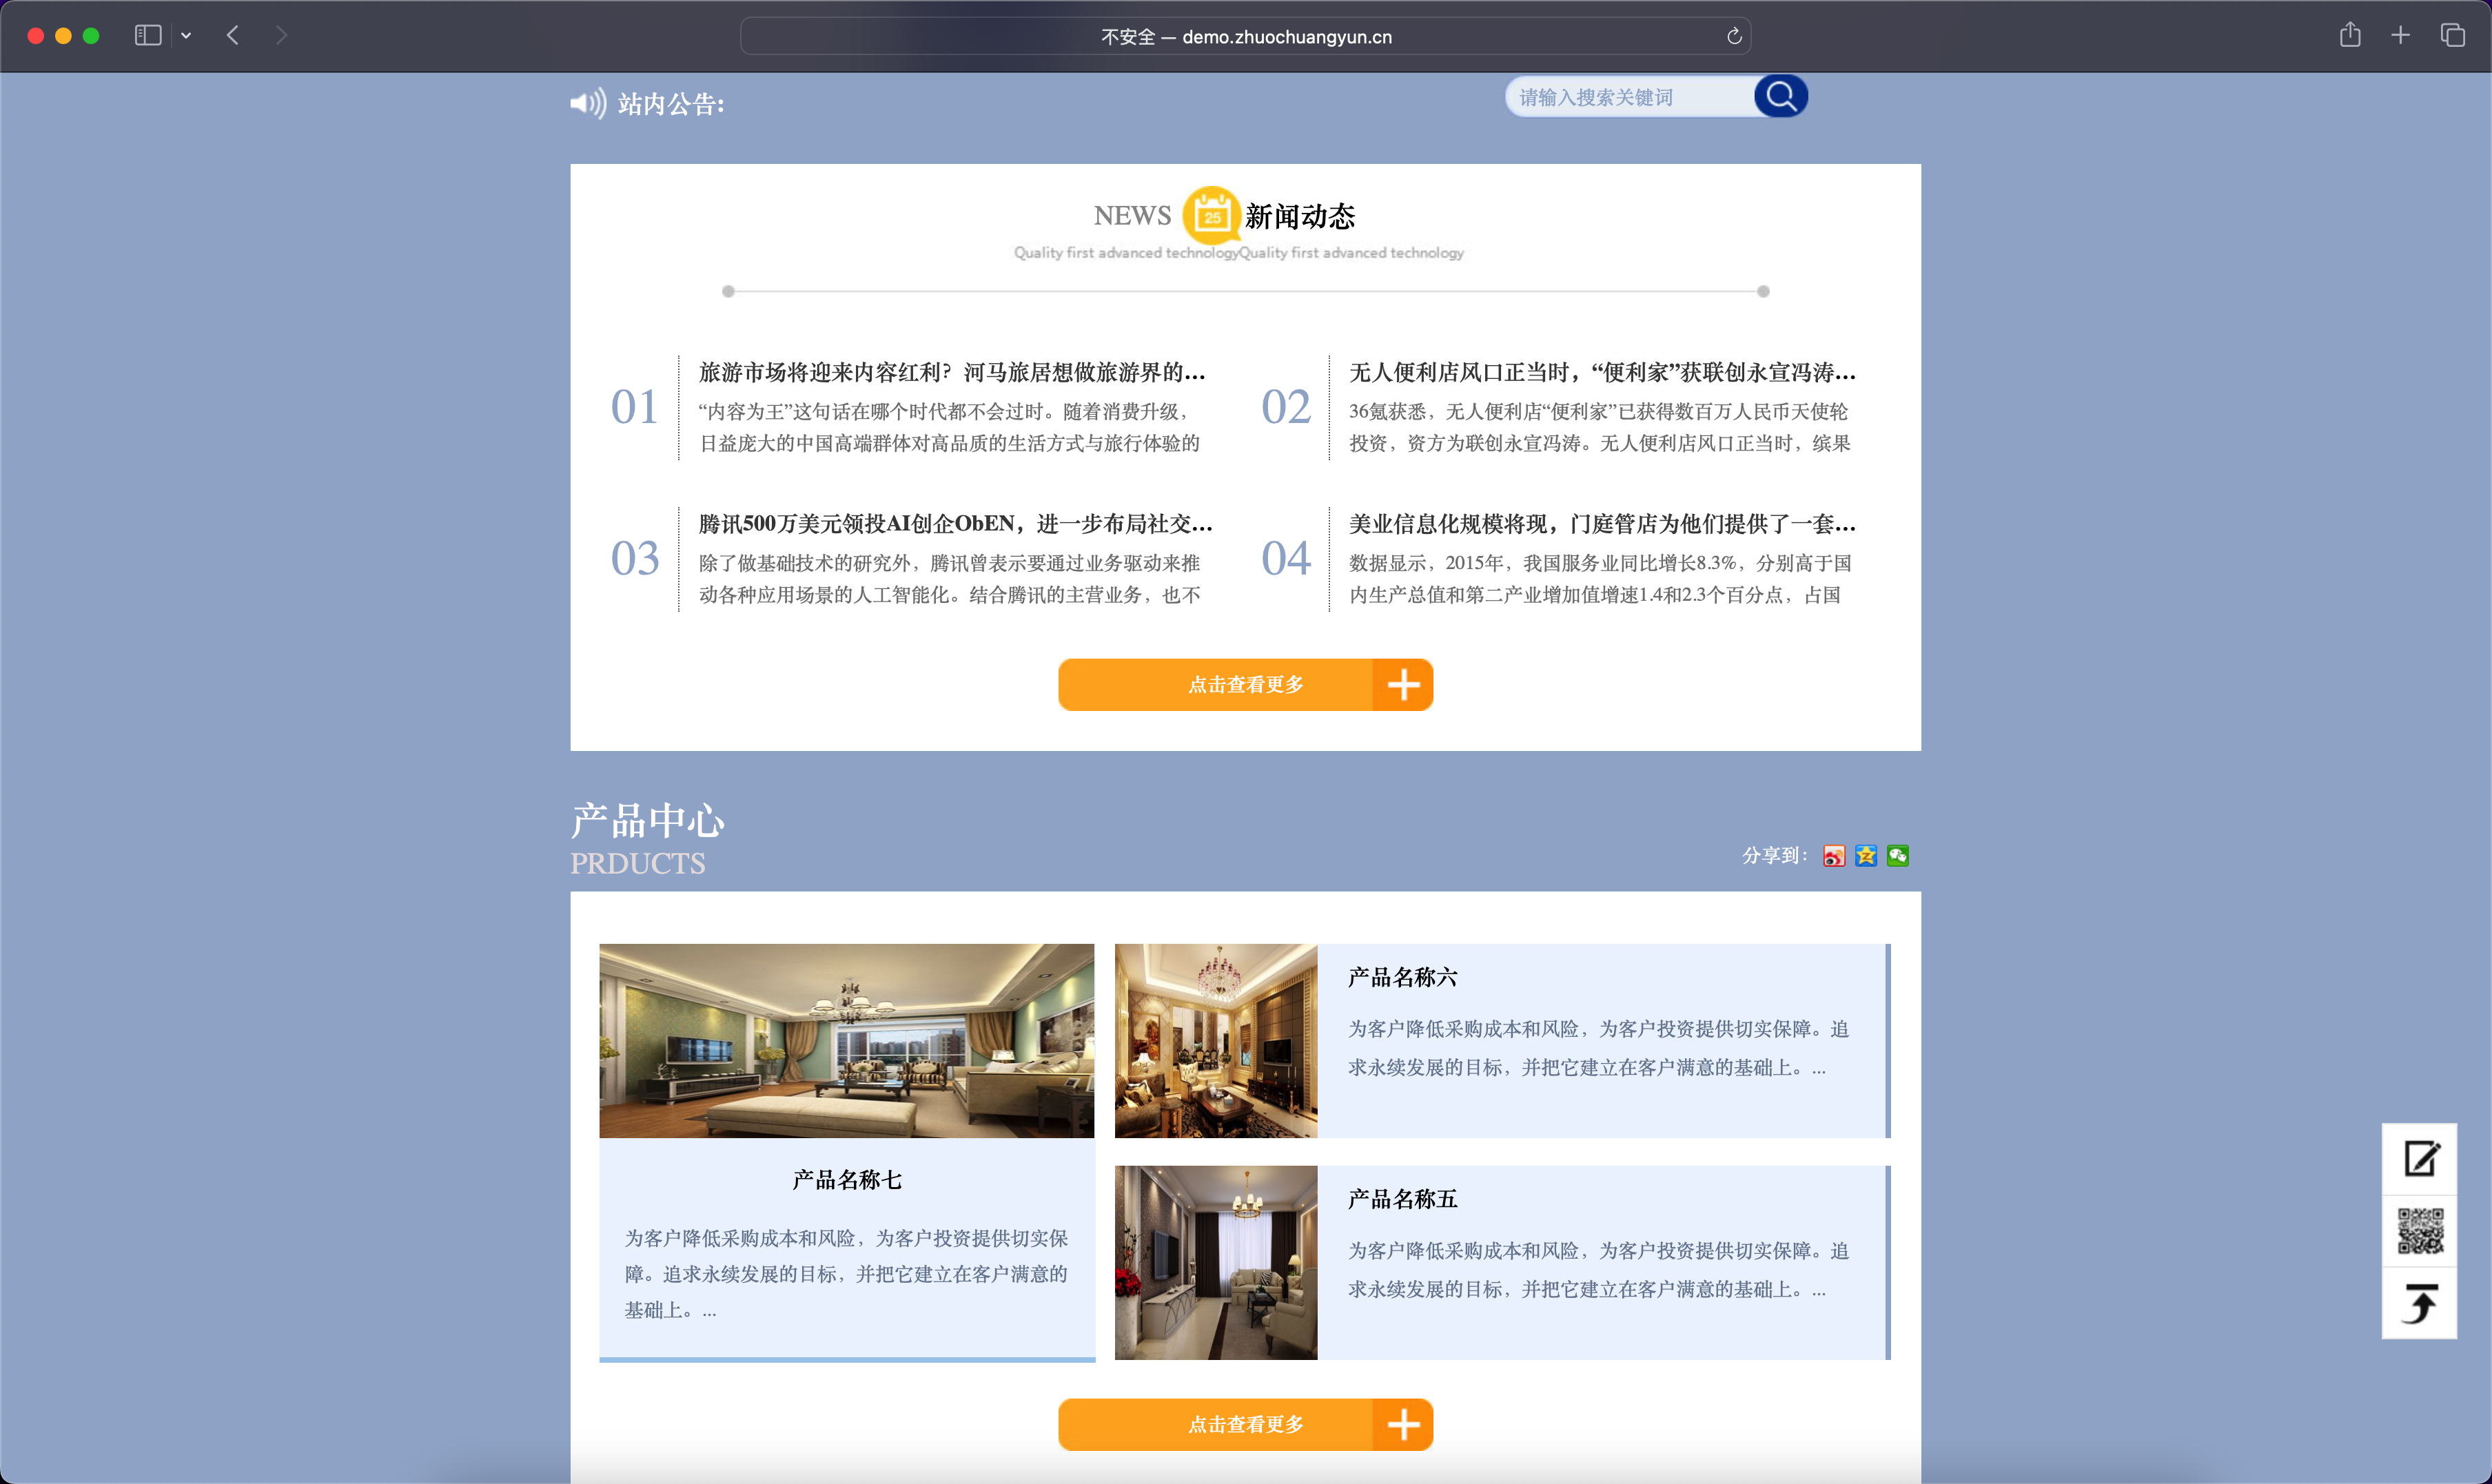2492x1484 pixels.
Task: Share to QQ Zone star icon
Action: [1865, 856]
